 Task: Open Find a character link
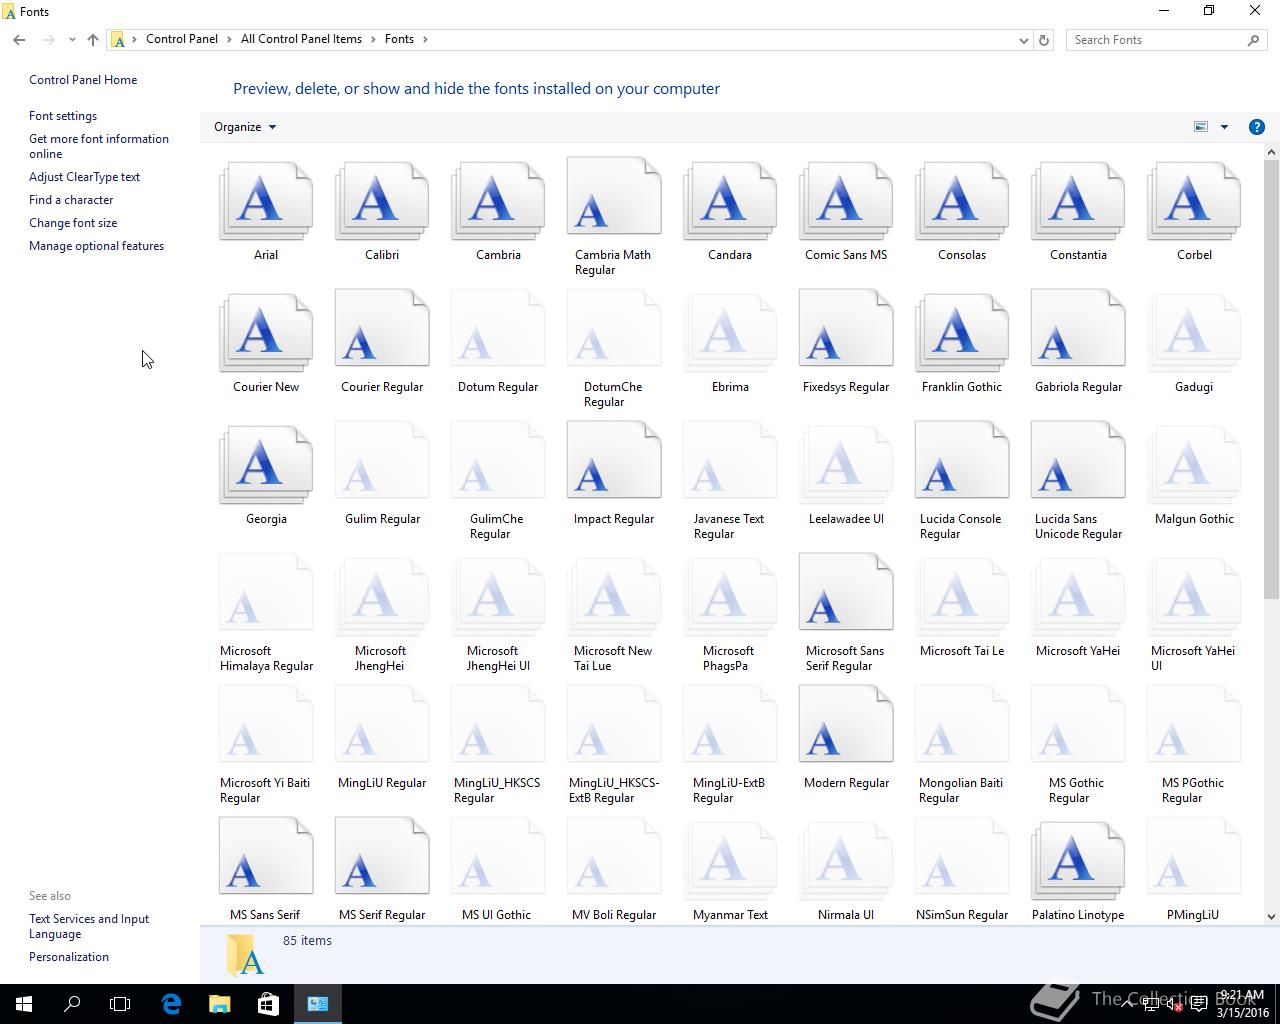[x=71, y=200]
